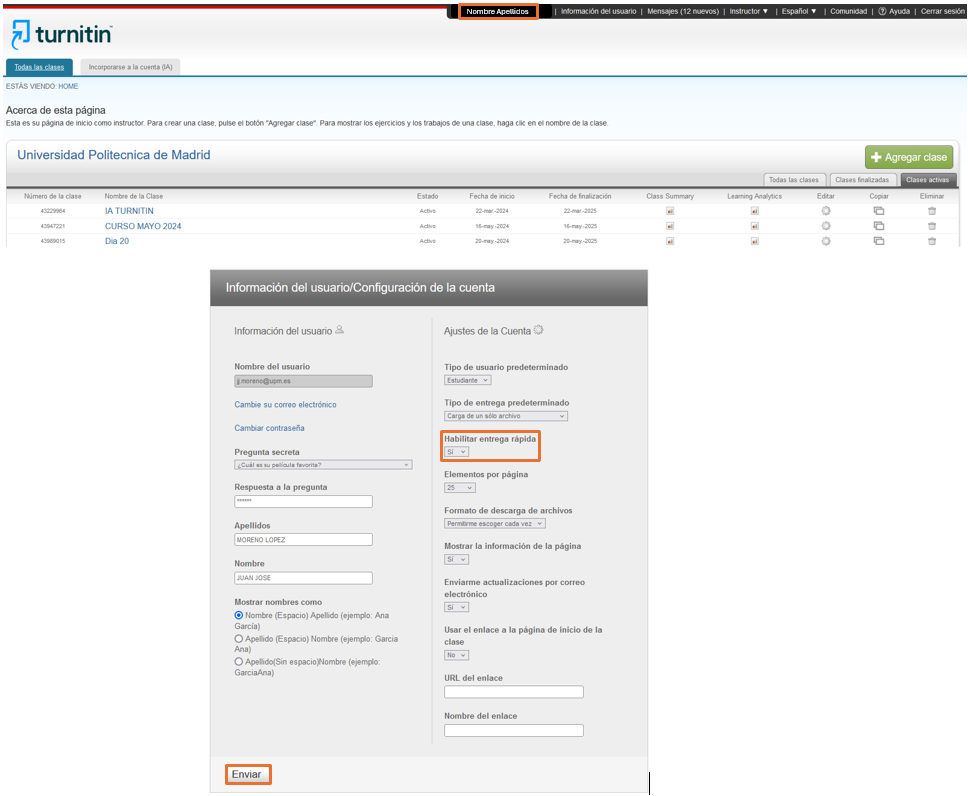The image size is (968, 796).
Task: Click the Enviar button
Action: click(248, 774)
